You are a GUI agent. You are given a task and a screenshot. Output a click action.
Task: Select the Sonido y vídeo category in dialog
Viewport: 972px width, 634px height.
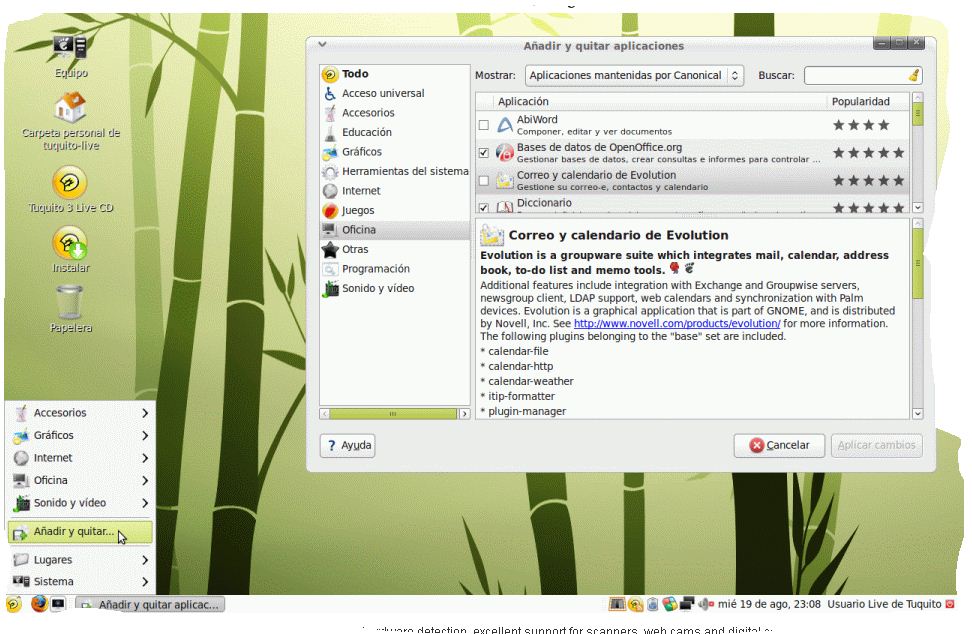[394, 288]
